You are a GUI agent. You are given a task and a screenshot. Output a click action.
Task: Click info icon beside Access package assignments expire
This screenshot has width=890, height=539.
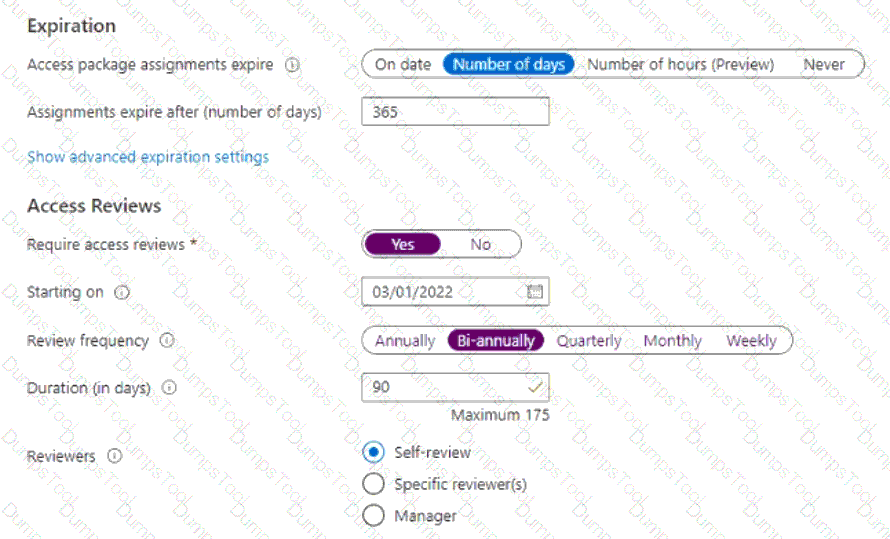point(292,65)
